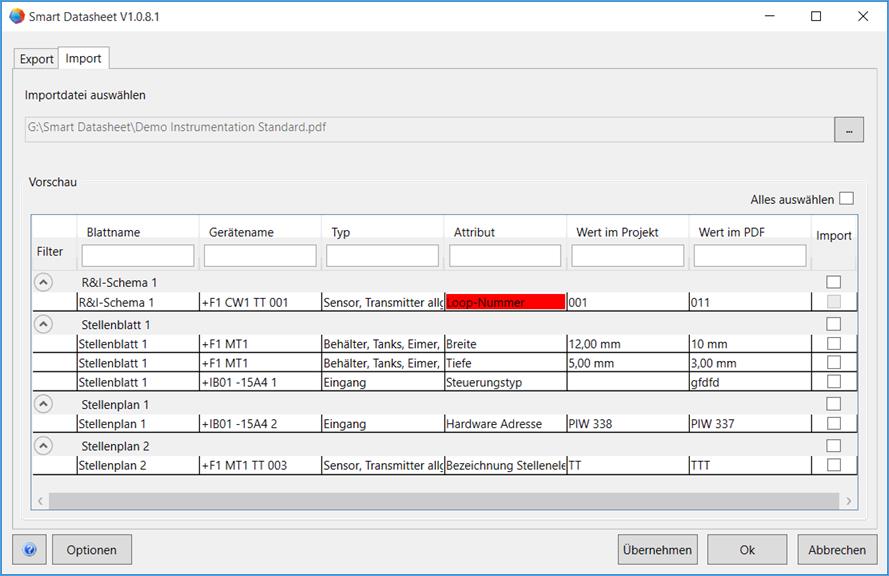Click the Wert im Projekt column header

617,232
